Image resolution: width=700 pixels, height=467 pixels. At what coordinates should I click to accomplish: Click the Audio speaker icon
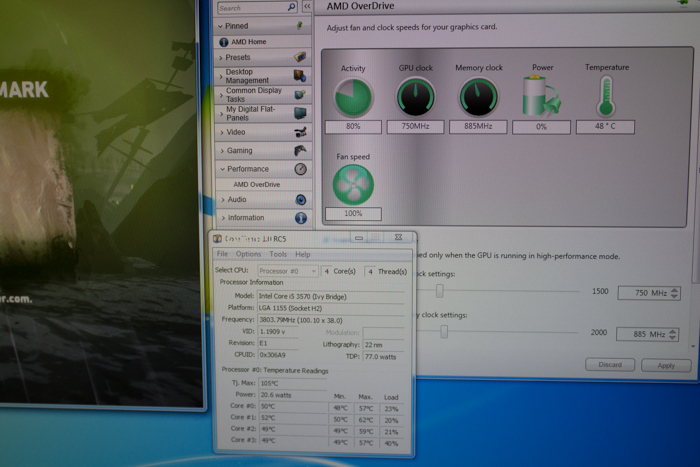[x=301, y=200]
